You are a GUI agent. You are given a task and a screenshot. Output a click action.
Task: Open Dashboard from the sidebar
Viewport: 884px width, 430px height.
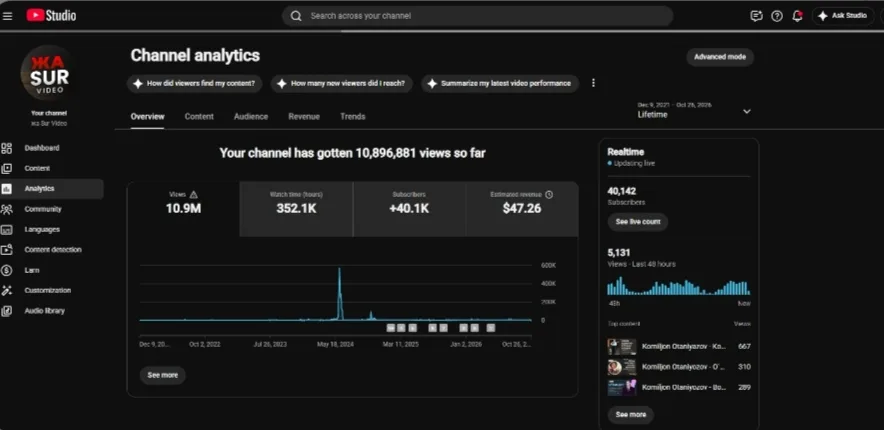point(52,148)
